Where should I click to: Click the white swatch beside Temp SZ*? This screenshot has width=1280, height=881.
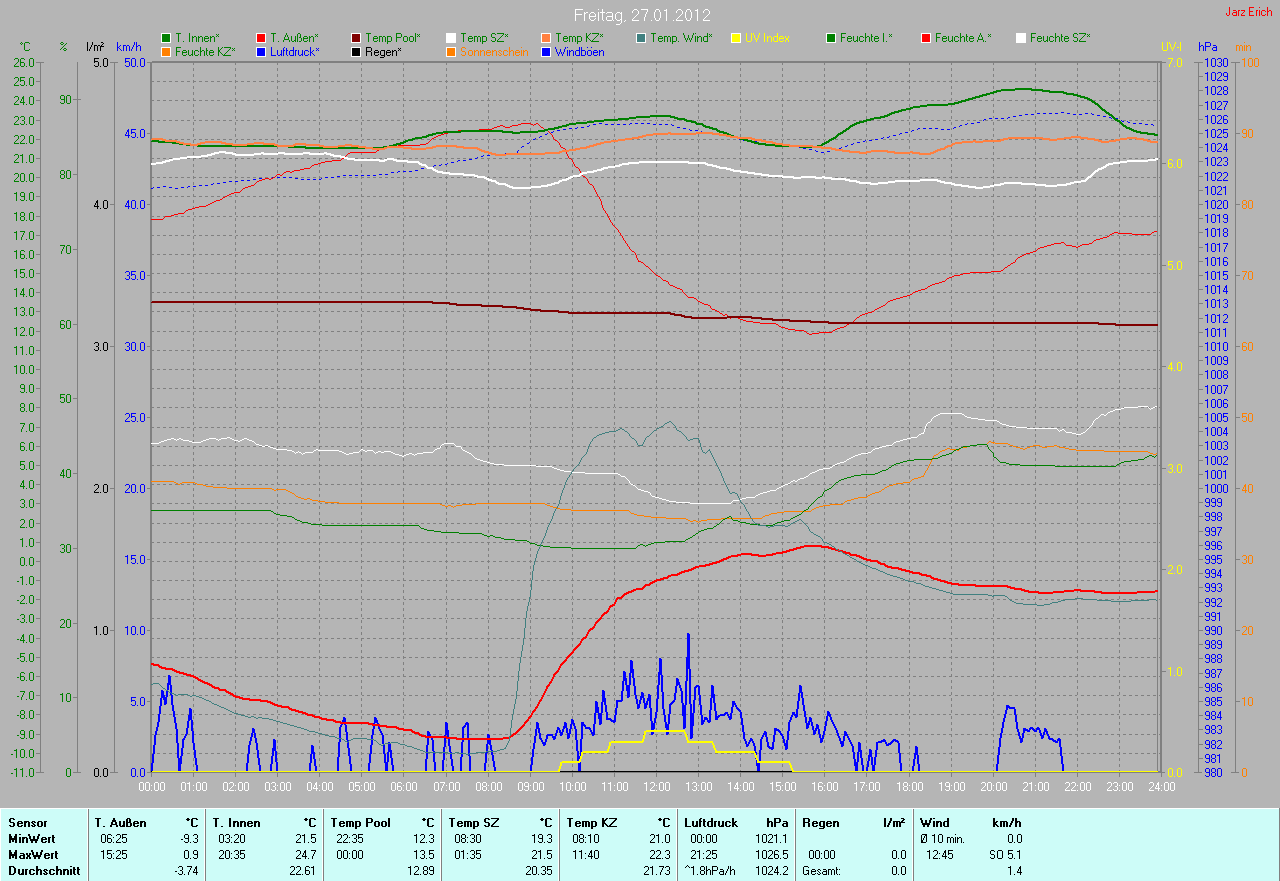(x=451, y=38)
